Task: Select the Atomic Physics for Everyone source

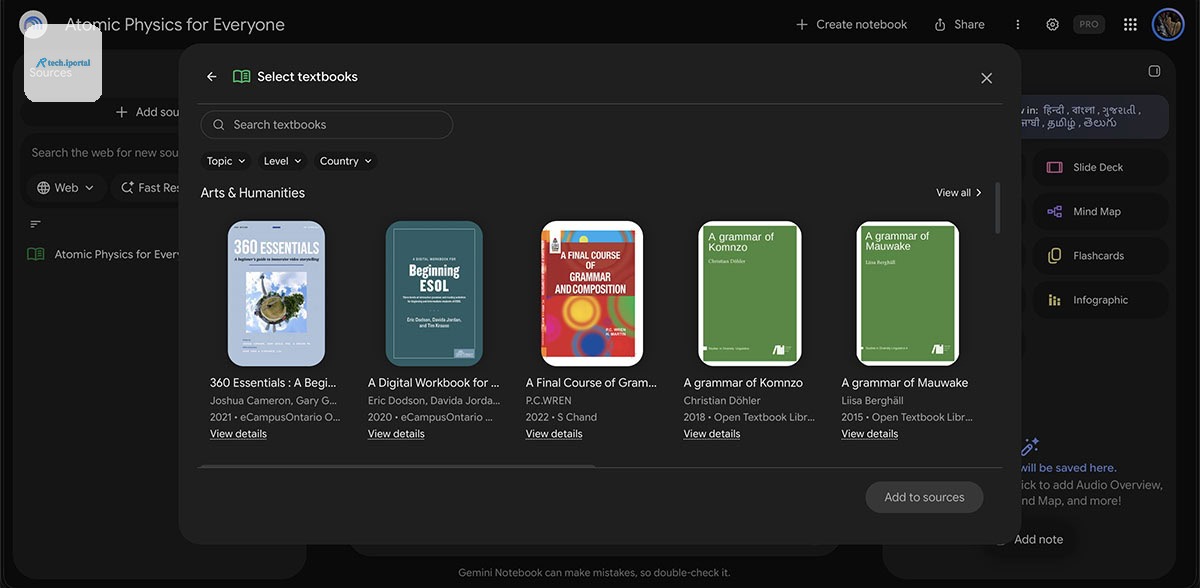Action: click(104, 254)
